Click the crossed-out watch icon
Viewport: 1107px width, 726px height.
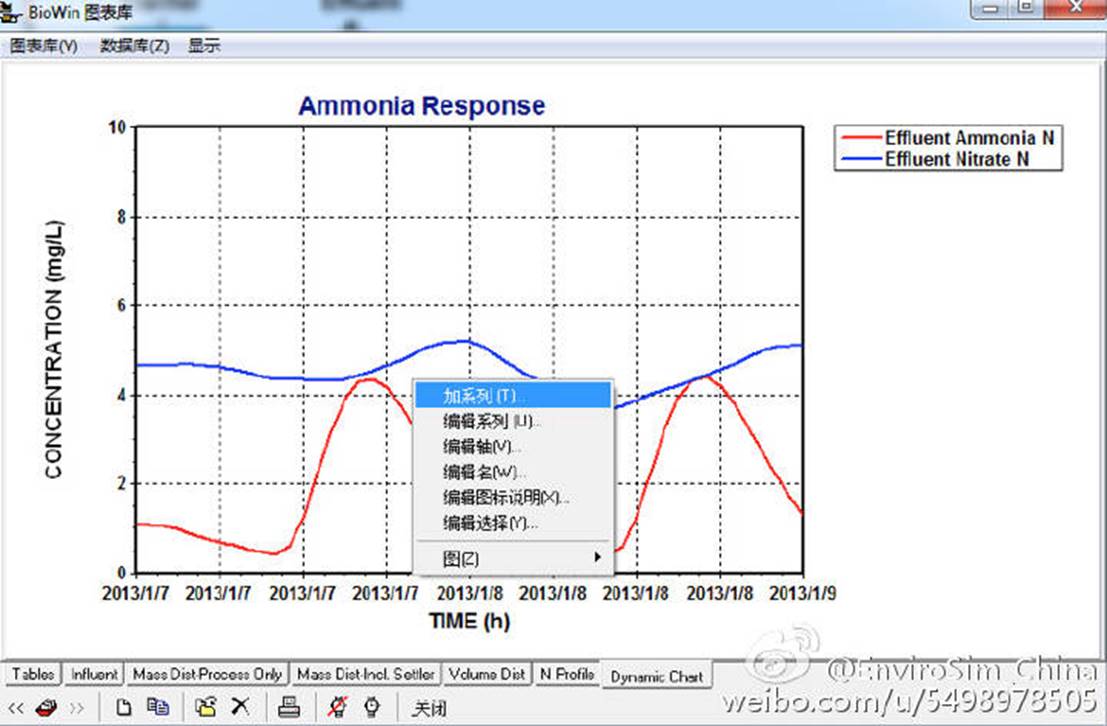pyautogui.click(x=339, y=708)
